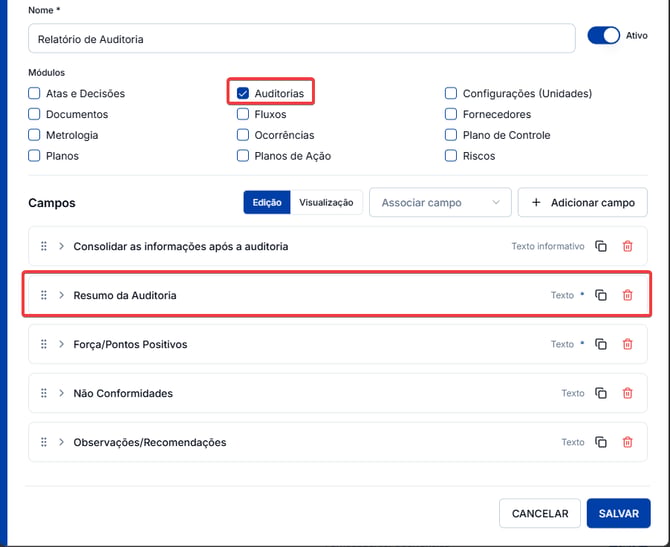Duplicate the Não Conformidades field
This screenshot has width=670, height=547.
click(601, 393)
